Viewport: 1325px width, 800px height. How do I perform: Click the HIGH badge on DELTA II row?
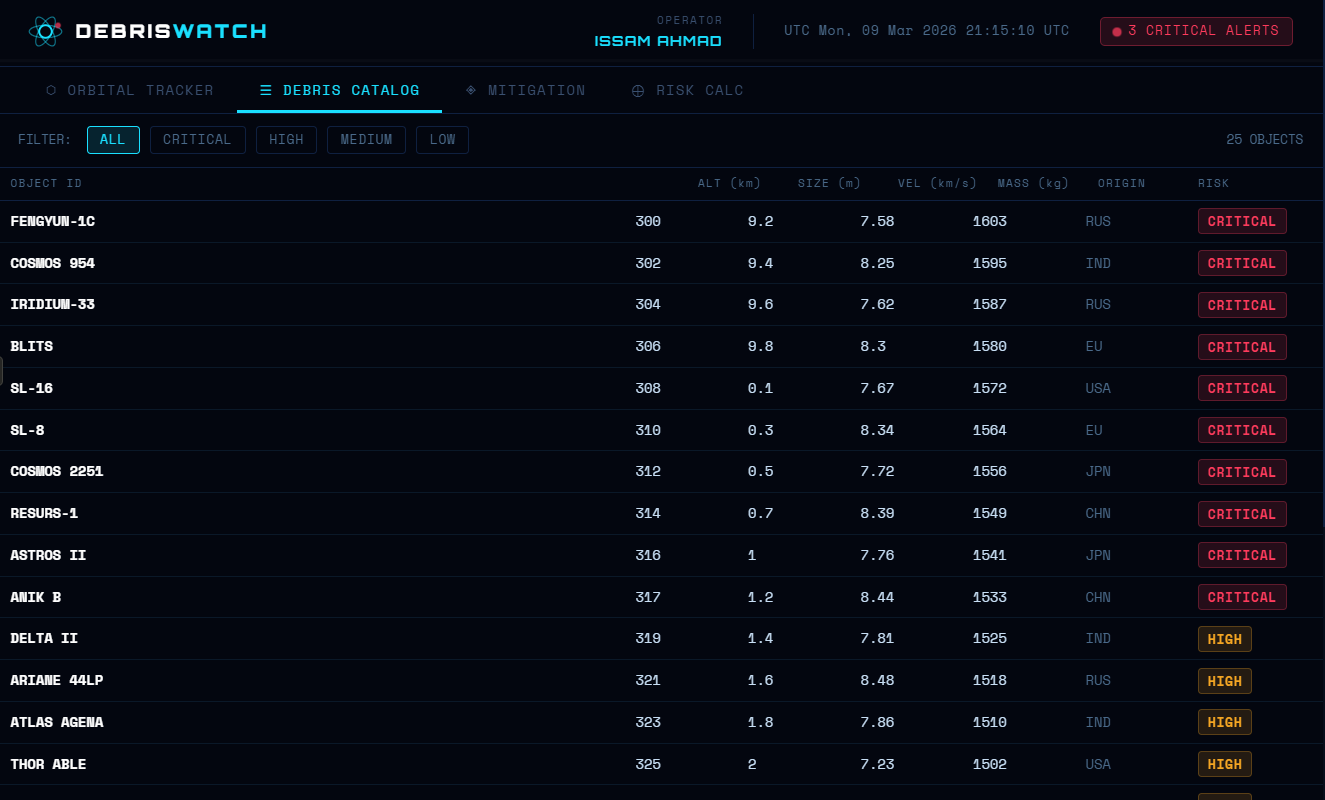point(1225,639)
